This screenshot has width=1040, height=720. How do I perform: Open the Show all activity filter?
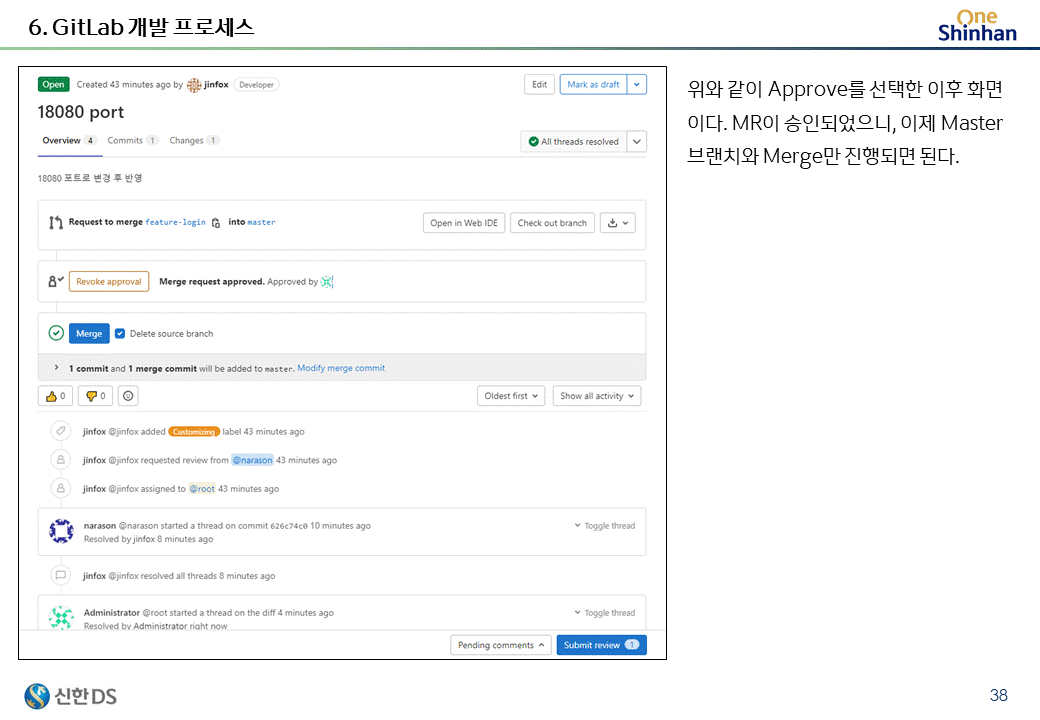597,396
